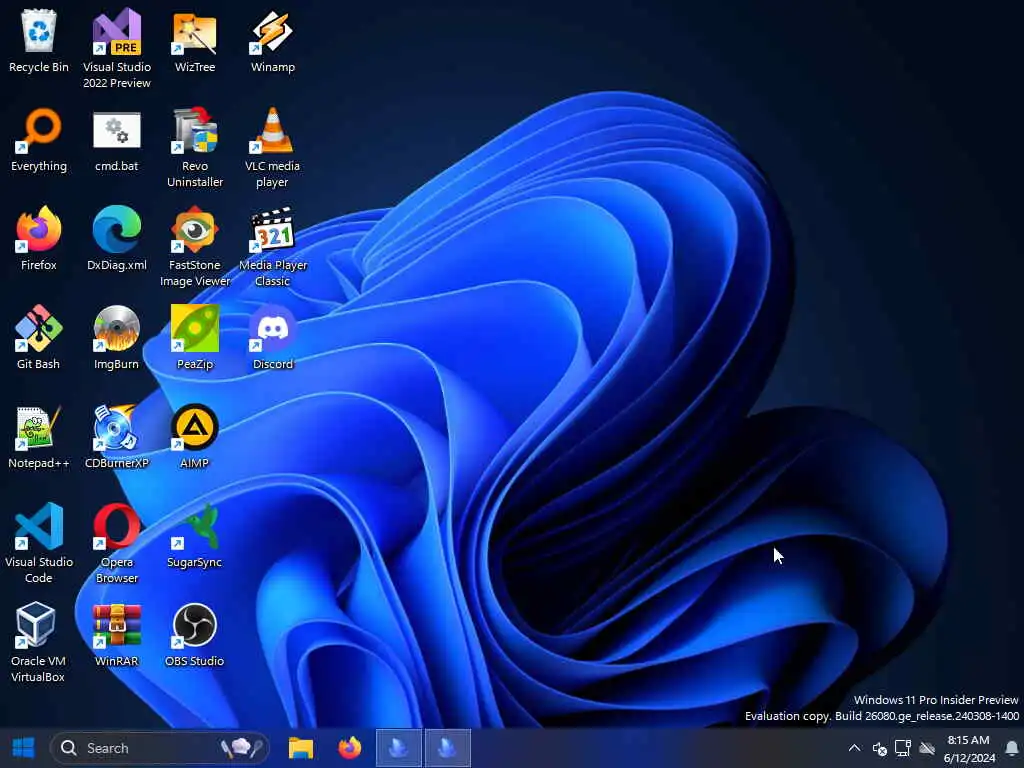Select the PeaZip shortcut
Image resolution: width=1024 pixels, height=768 pixels.
click(x=195, y=337)
